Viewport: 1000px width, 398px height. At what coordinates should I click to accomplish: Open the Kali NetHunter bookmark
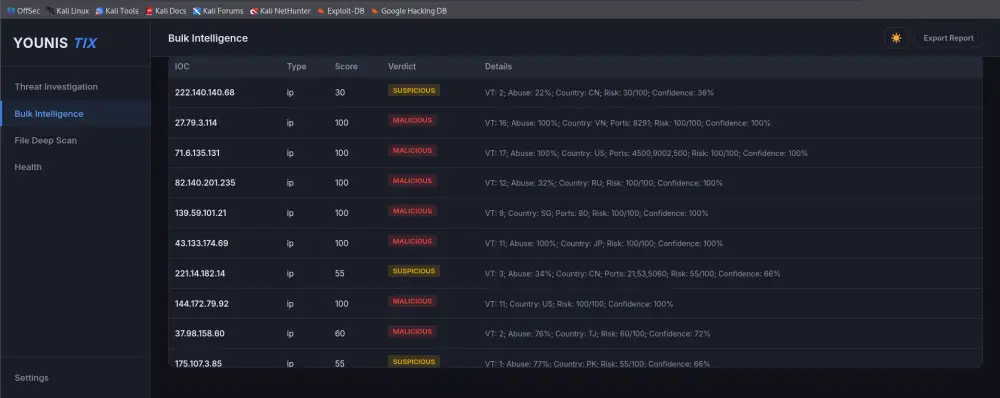tap(280, 11)
